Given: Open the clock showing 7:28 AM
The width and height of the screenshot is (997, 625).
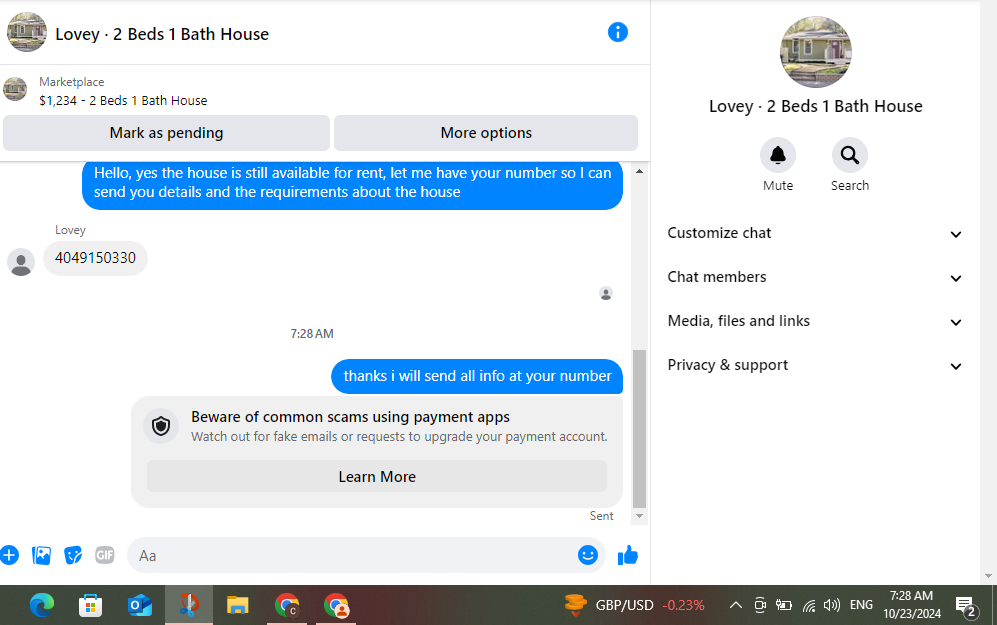Looking at the screenshot, I should pos(911,605).
